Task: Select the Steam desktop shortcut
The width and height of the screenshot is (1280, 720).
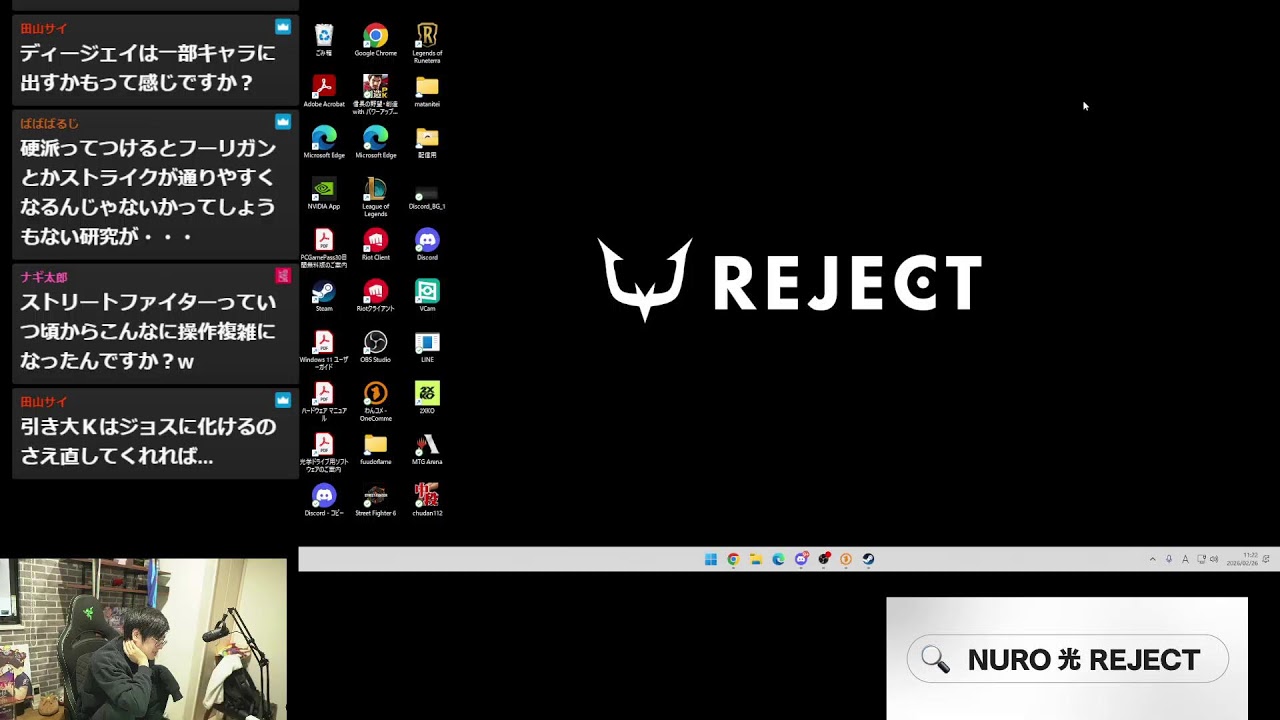Action: 324,295
